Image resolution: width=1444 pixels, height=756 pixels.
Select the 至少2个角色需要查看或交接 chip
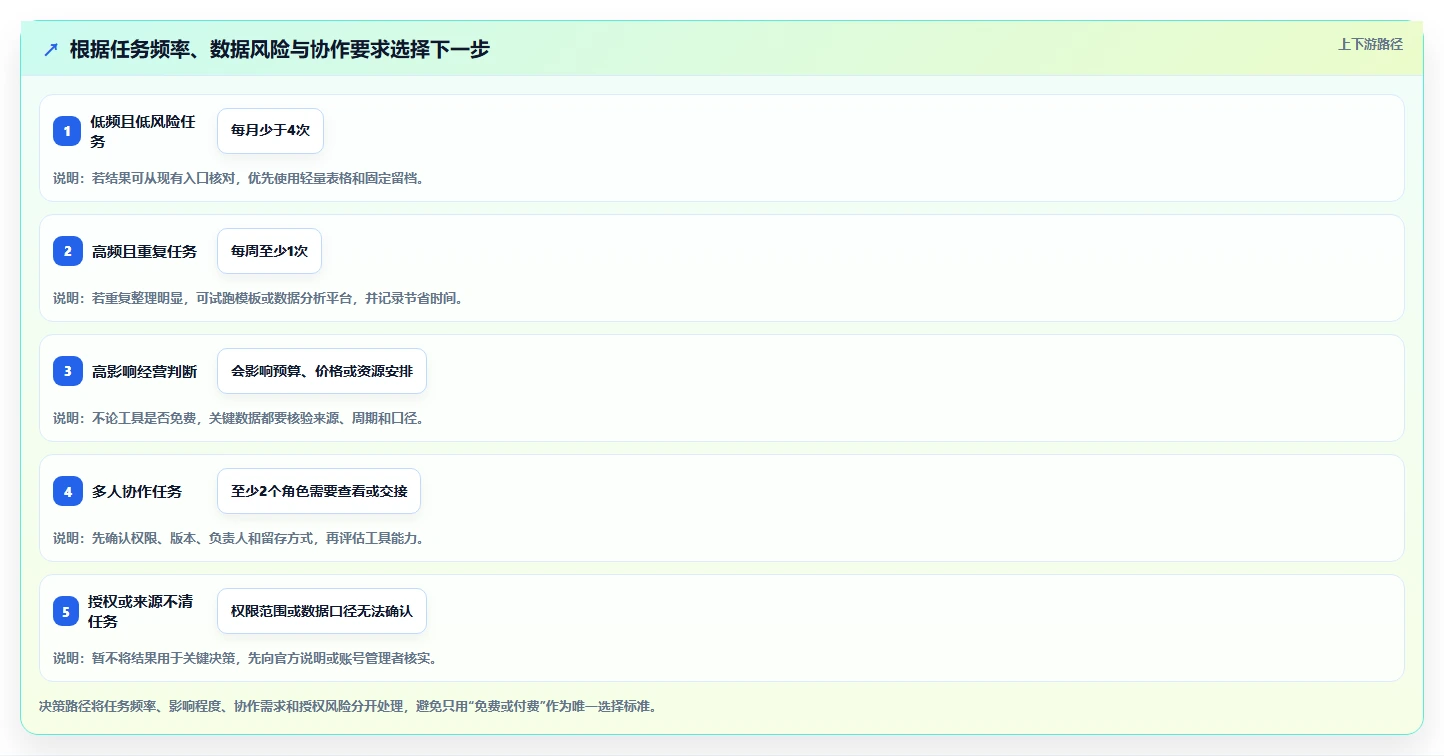[x=319, y=491]
